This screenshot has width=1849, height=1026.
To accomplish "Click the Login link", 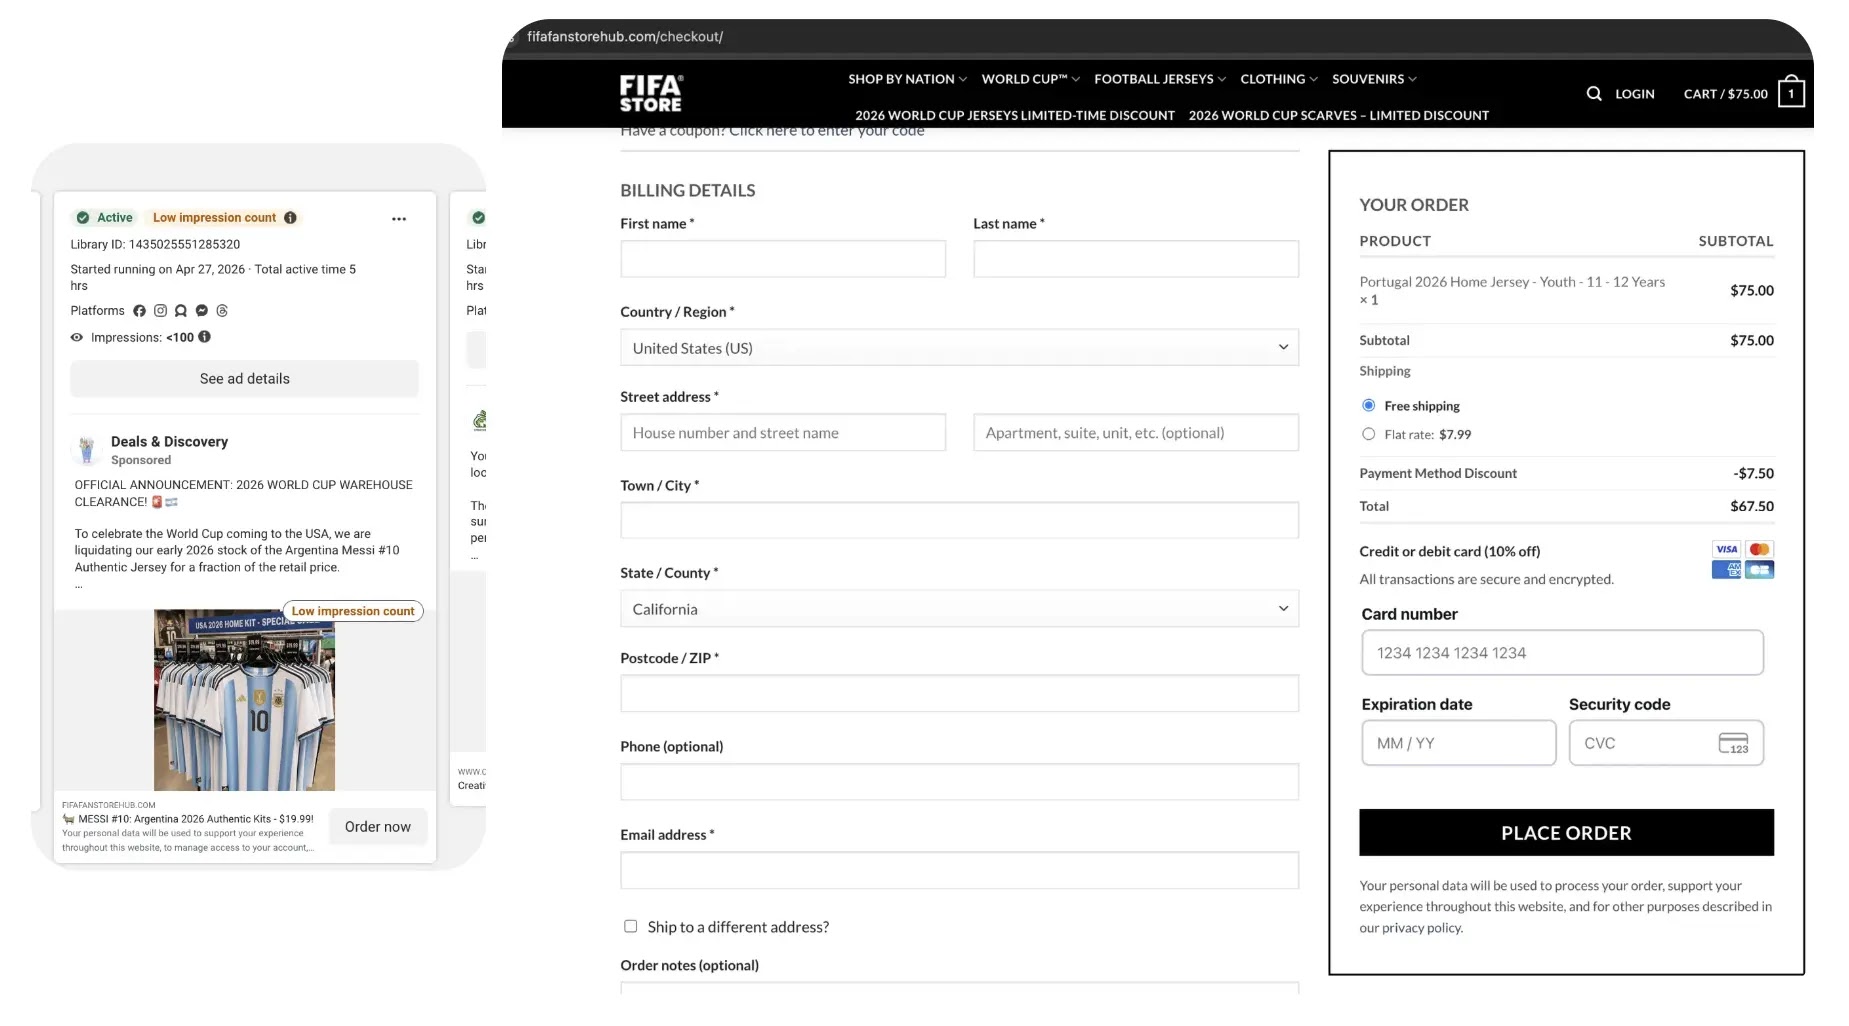I will pos(1634,94).
